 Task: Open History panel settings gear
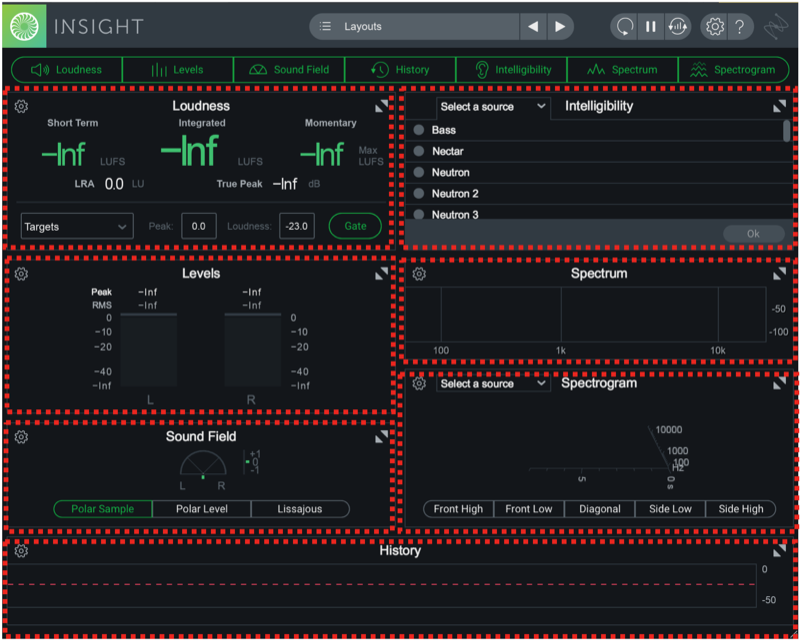coord(21,551)
